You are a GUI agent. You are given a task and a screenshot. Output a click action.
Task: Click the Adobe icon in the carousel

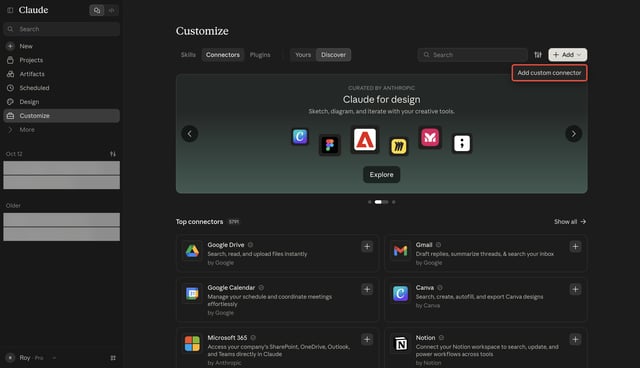pyautogui.click(x=364, y=140)
